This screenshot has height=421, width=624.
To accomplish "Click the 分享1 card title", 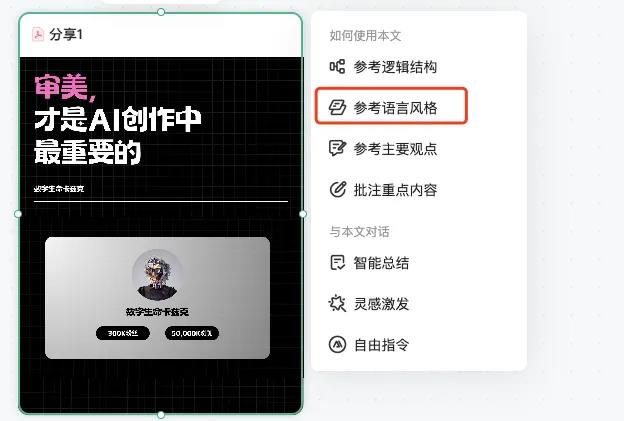I will pos(66,35).
